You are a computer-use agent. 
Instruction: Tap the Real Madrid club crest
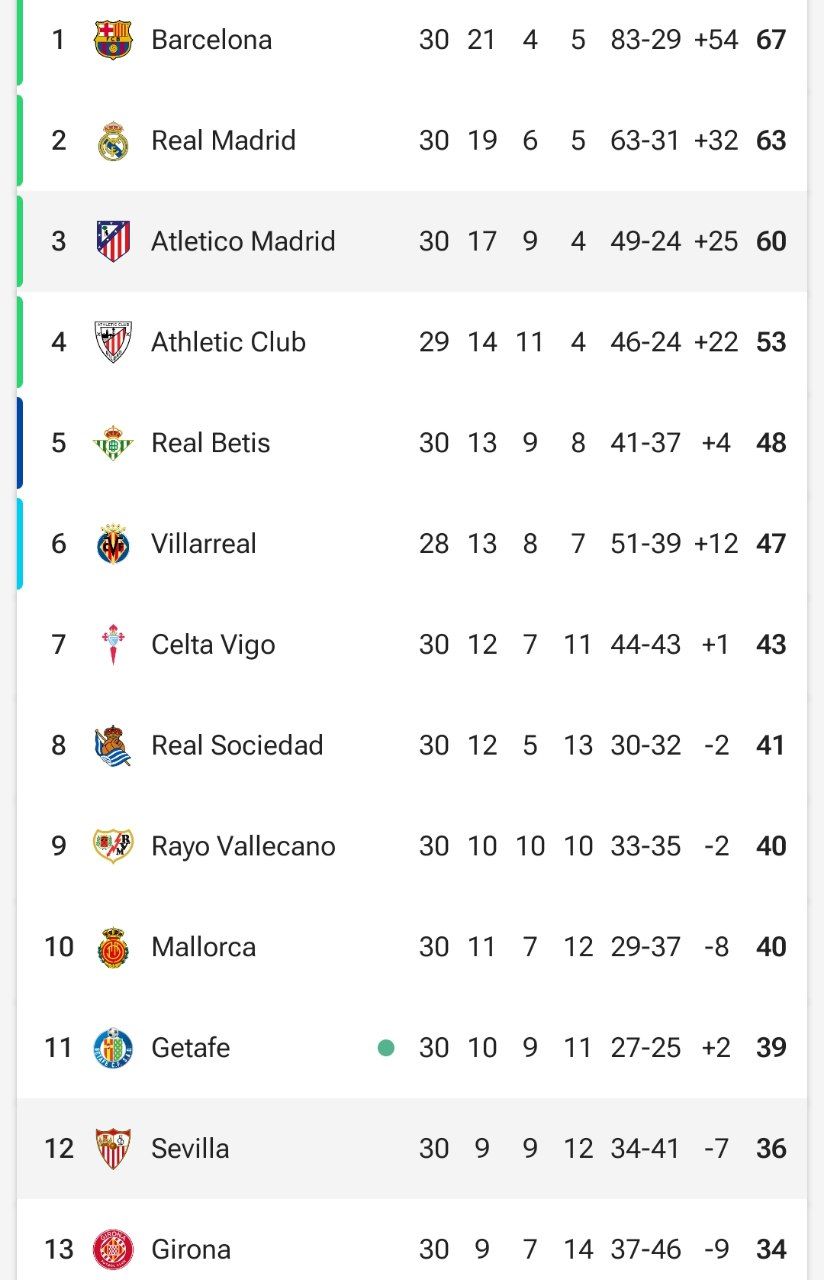(x=113, y=141)
